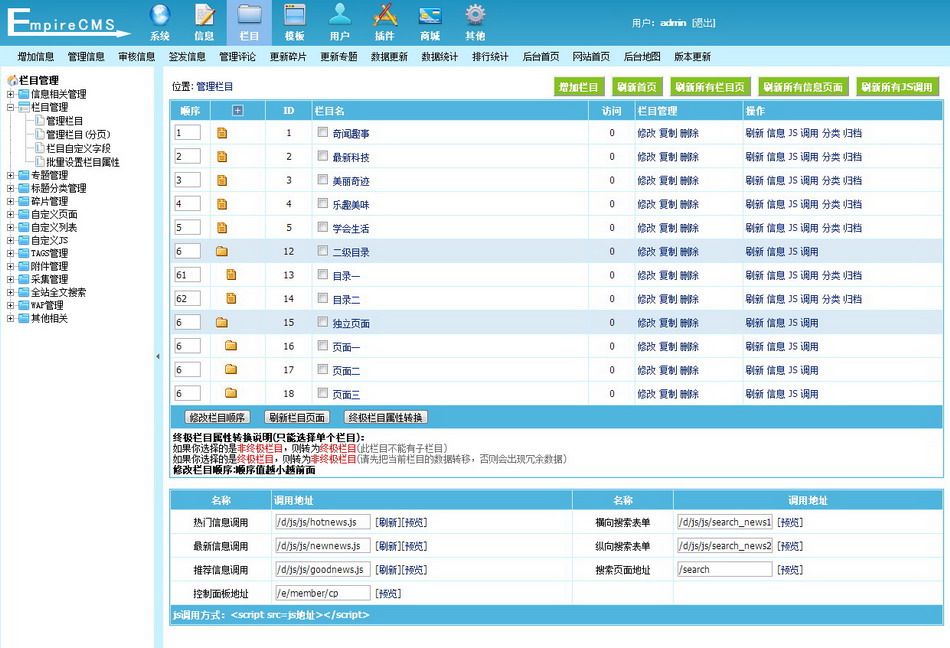Click the file icon in 乐趣美味 row
This screenshot has height=648, width=950.
(x=222, y=204)
